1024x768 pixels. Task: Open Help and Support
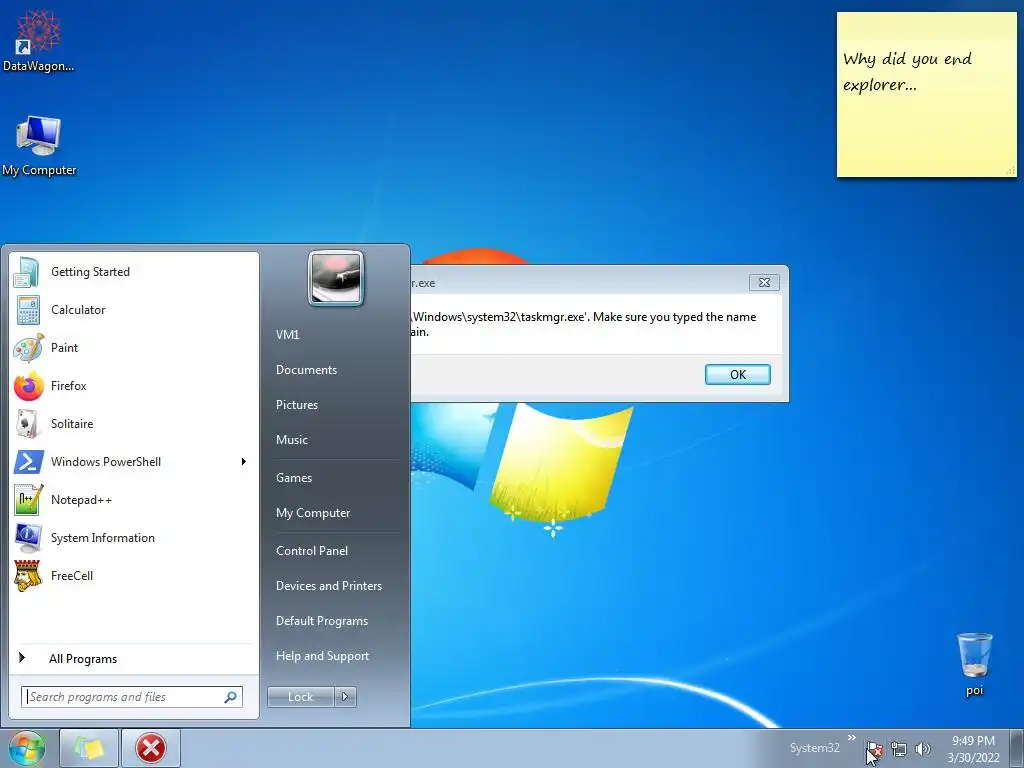322,656
